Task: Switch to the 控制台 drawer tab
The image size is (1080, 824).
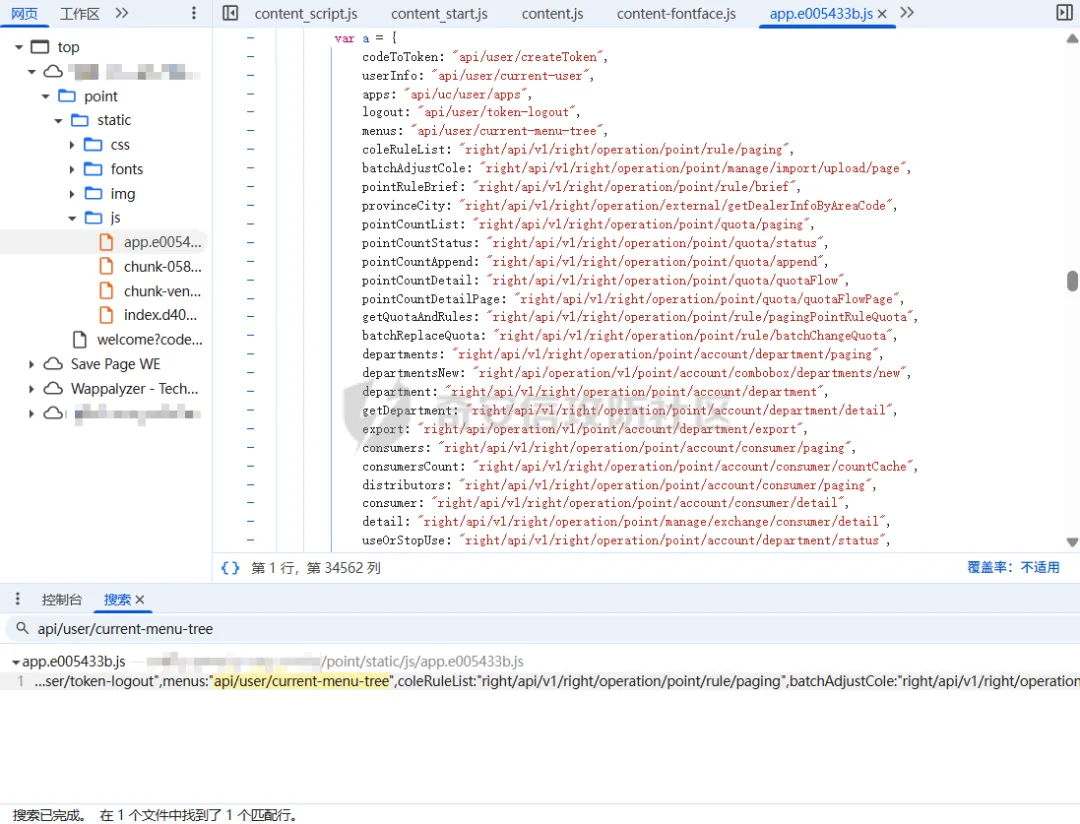Action: click(x=61, y=599)
